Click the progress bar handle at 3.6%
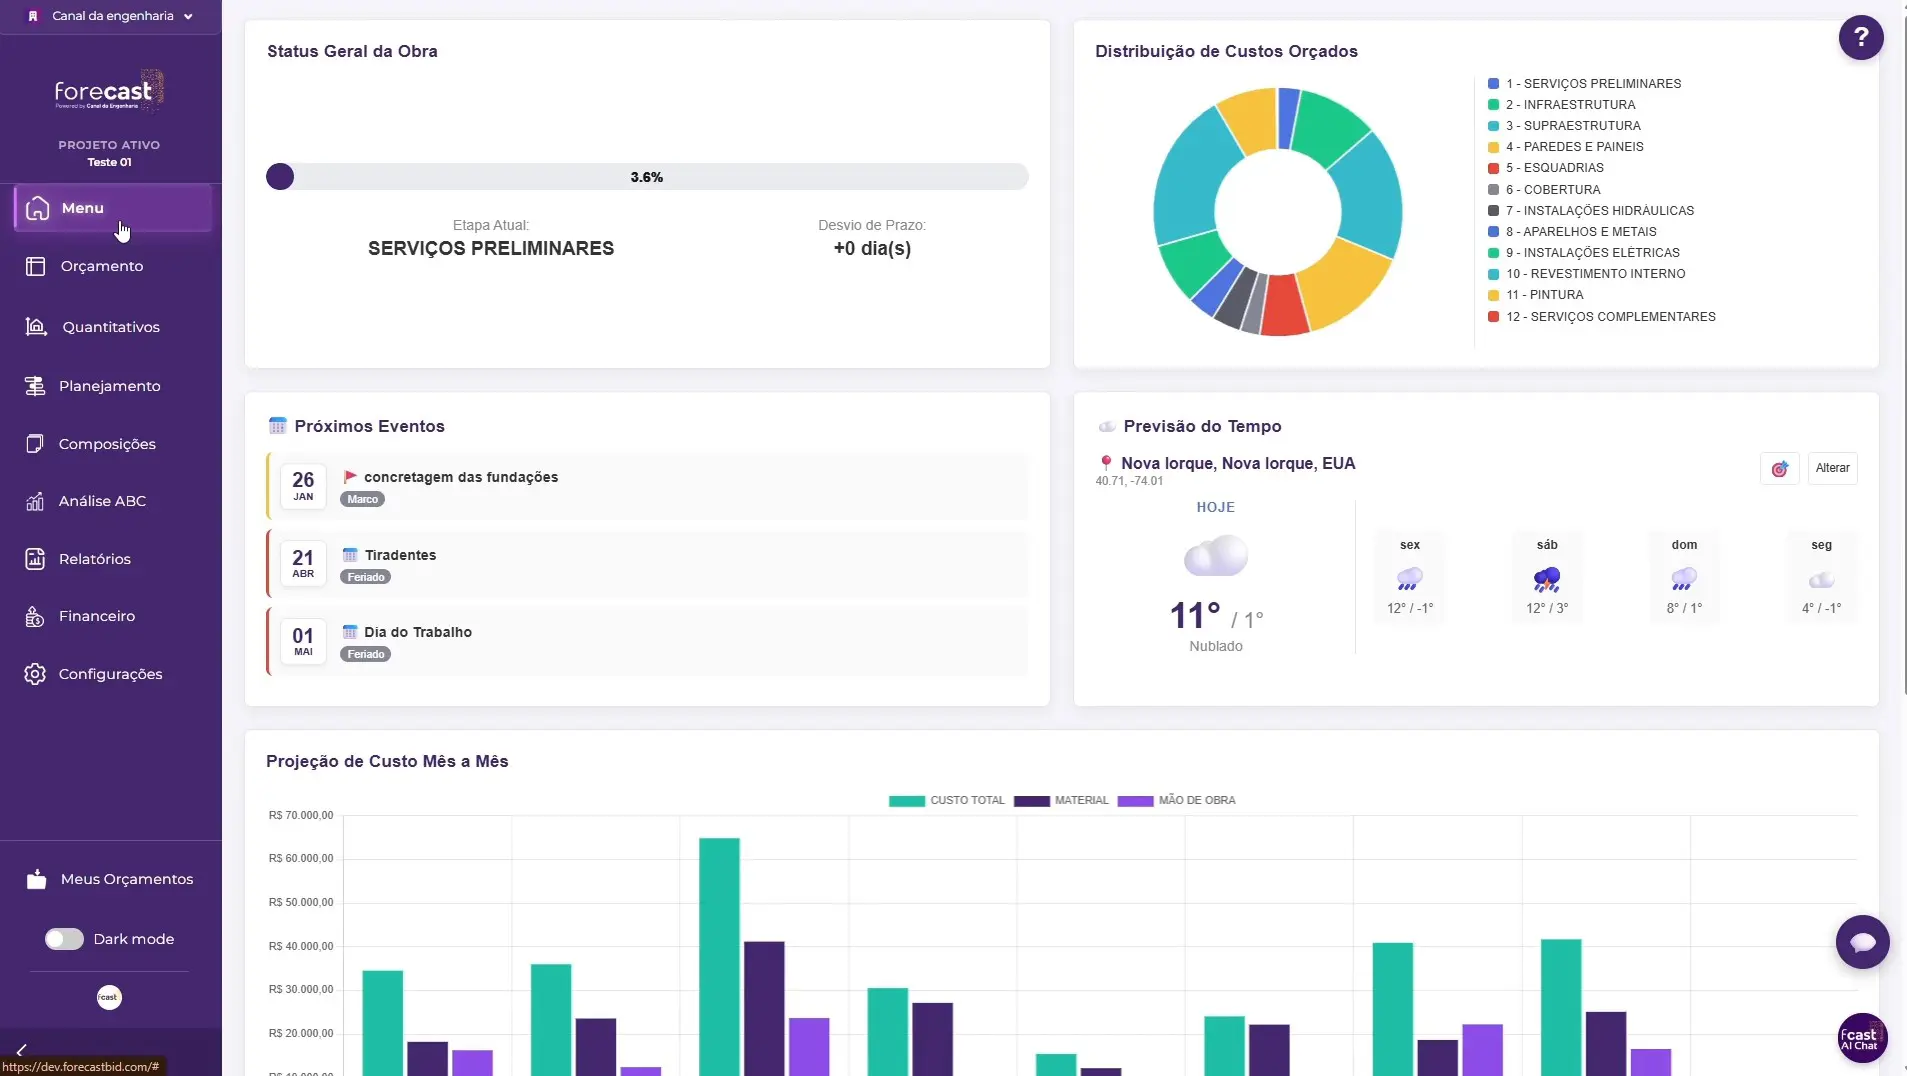Viewport: 1907px width, 1076px height. click(x=280, y=177)
